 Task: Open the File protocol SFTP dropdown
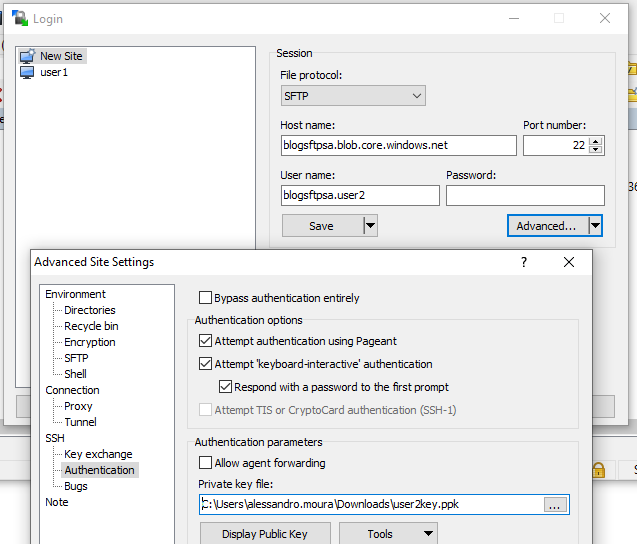click(x=353, y=96)
